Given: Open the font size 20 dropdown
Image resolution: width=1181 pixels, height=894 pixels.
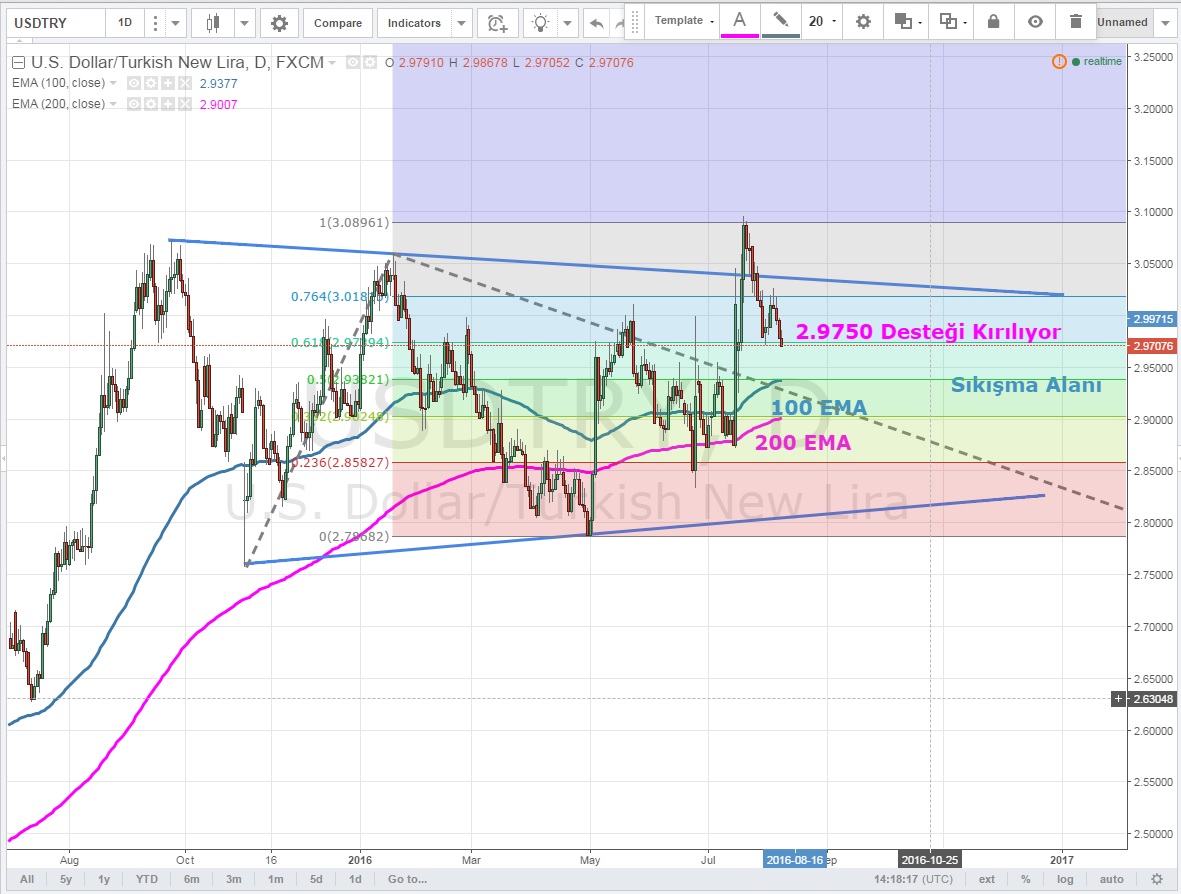Looking at the screenshot, I should pyautogui.click(x=822, y=21).
